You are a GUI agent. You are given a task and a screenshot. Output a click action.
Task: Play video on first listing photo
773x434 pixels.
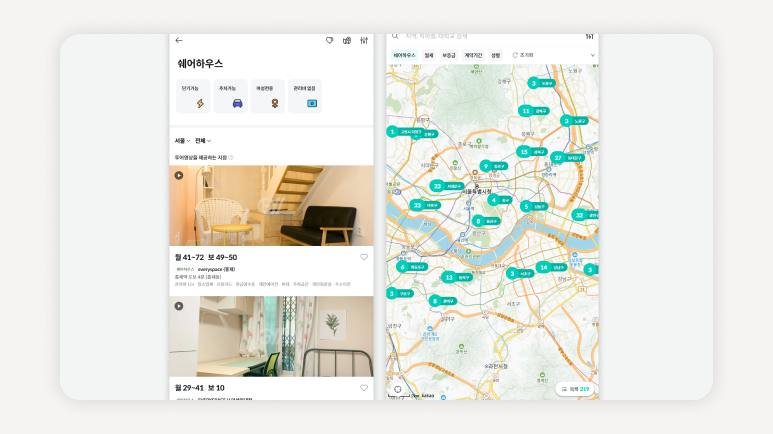[x=179, y=175]
